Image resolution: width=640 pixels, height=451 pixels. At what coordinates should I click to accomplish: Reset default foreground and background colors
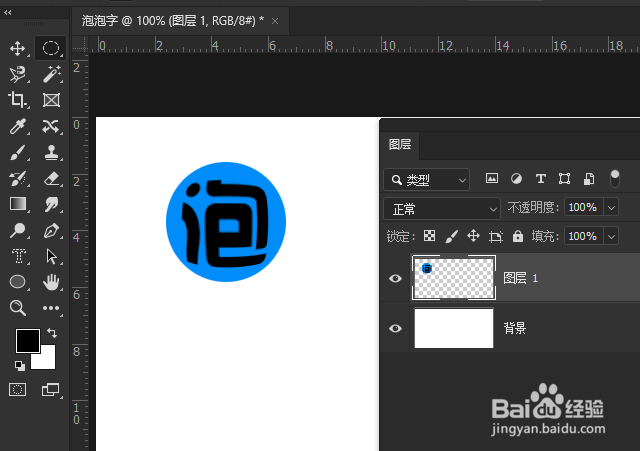click(x=20, y=365)
